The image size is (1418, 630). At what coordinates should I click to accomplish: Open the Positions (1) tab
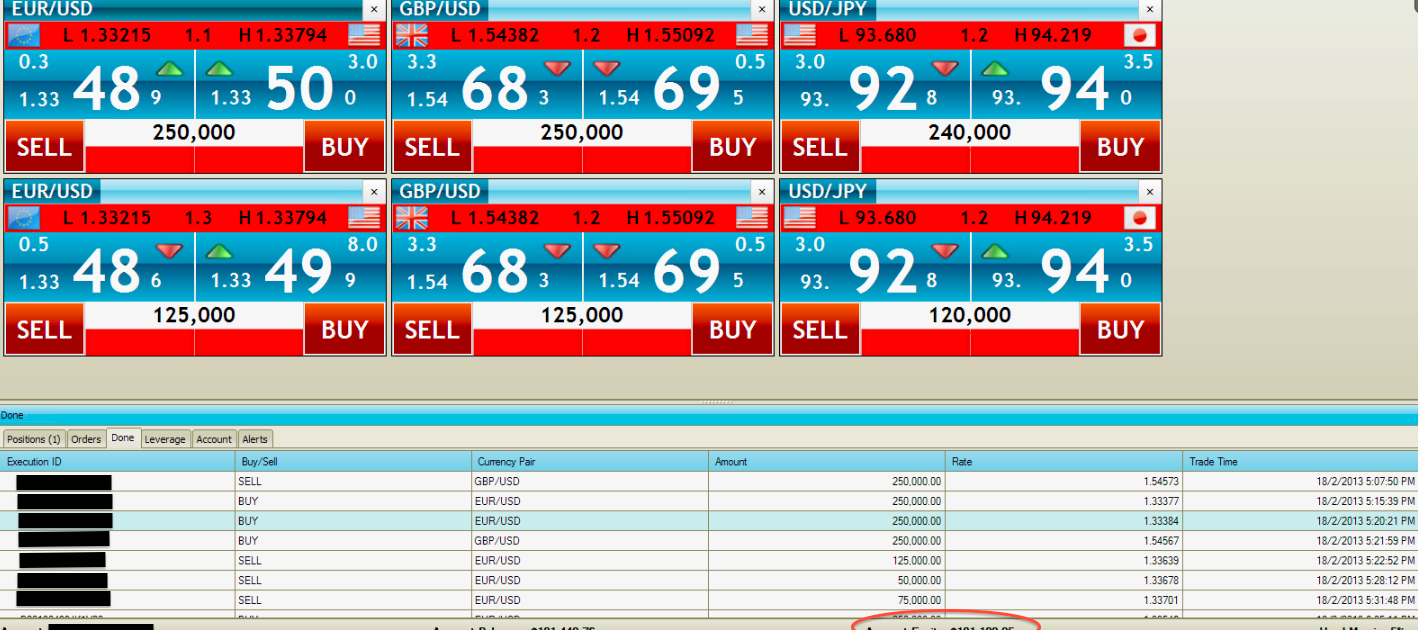click(34, 439)
